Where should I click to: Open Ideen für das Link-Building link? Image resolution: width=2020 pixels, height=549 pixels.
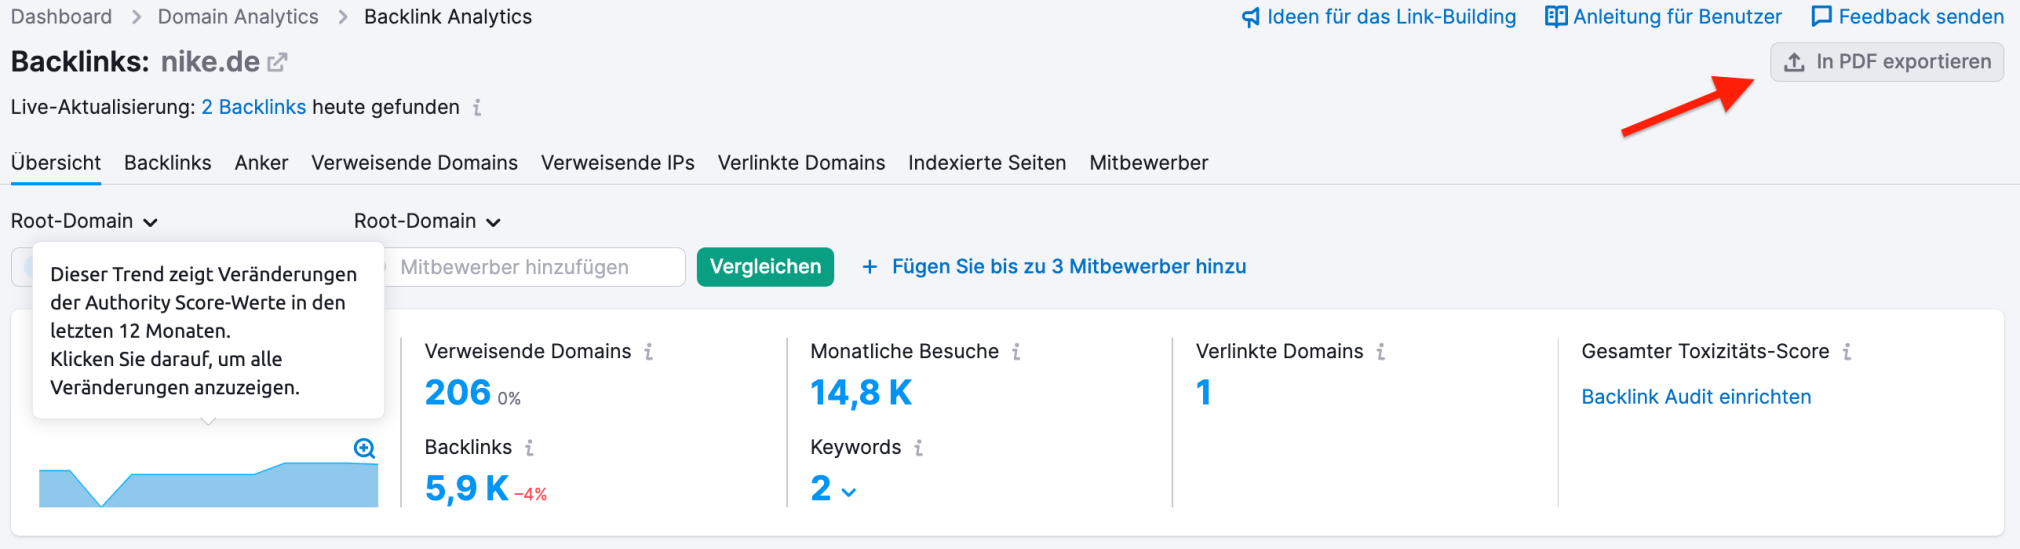1379,17
